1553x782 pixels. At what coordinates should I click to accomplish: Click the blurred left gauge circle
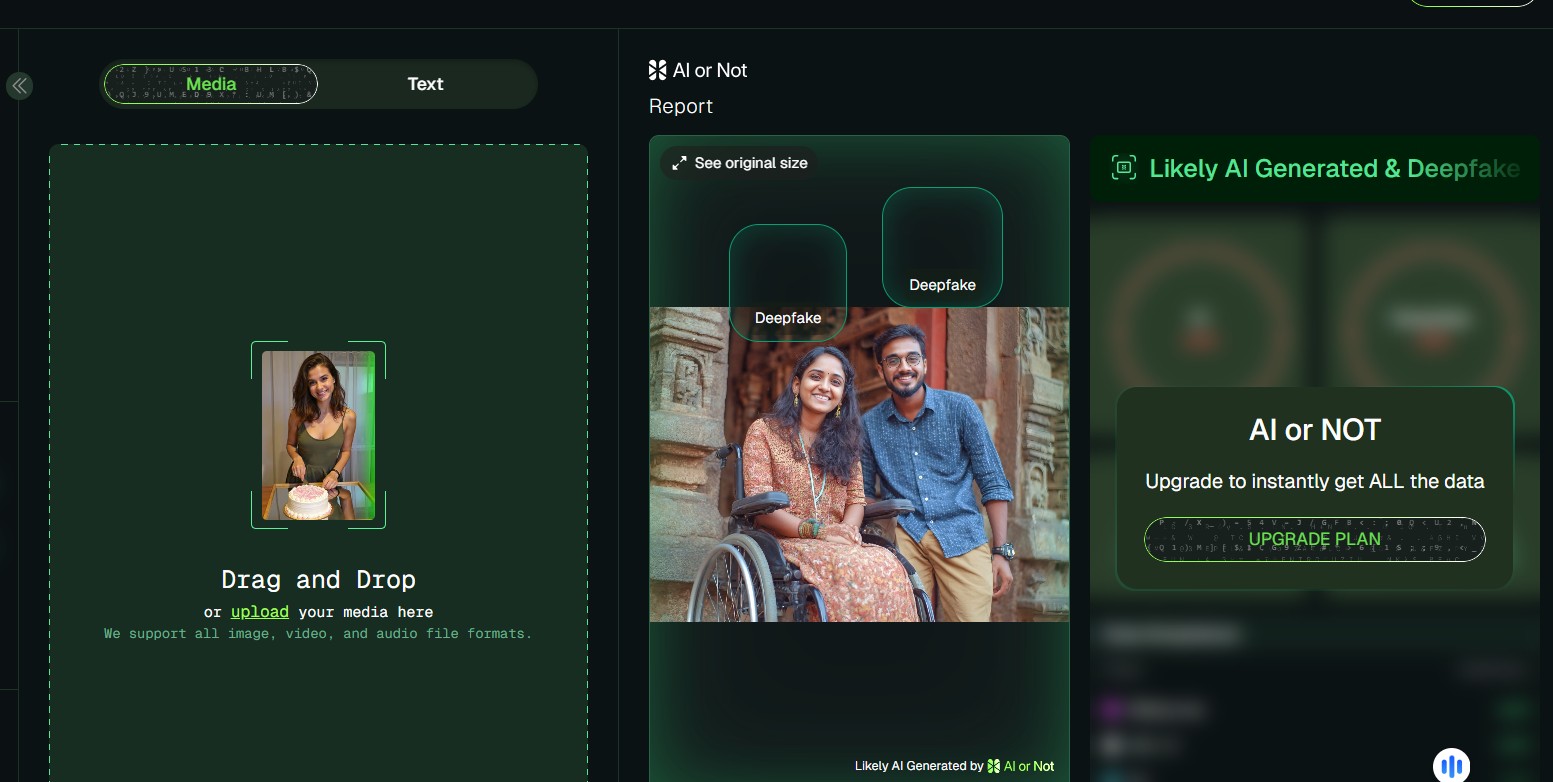tap(1198, 322)
